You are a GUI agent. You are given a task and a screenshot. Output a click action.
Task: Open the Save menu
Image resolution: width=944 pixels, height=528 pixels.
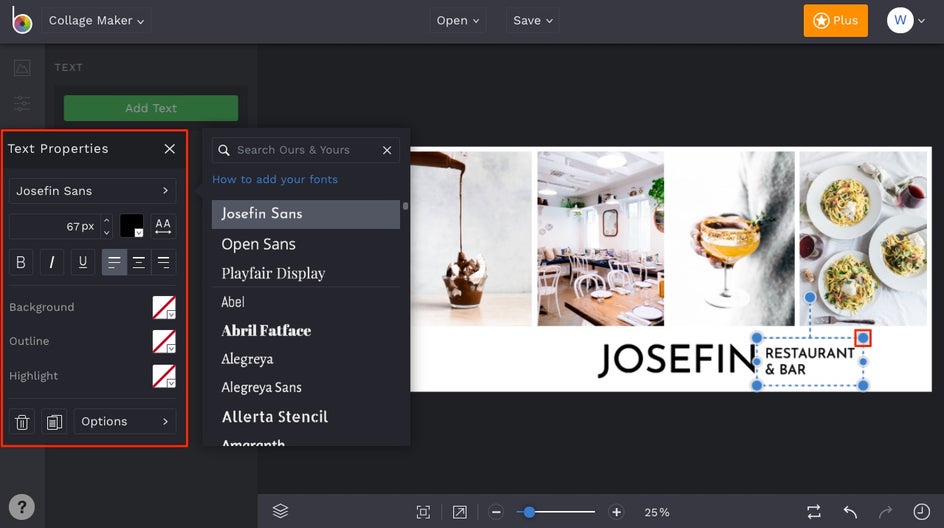(533, 20)
